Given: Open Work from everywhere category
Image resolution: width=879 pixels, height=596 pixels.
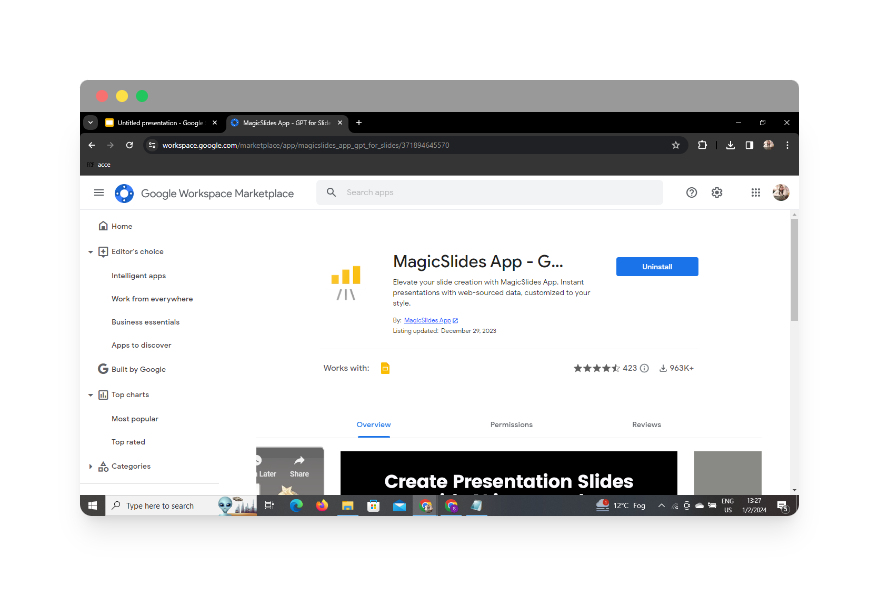Looking at the screenshot, I should coord(152,299).
